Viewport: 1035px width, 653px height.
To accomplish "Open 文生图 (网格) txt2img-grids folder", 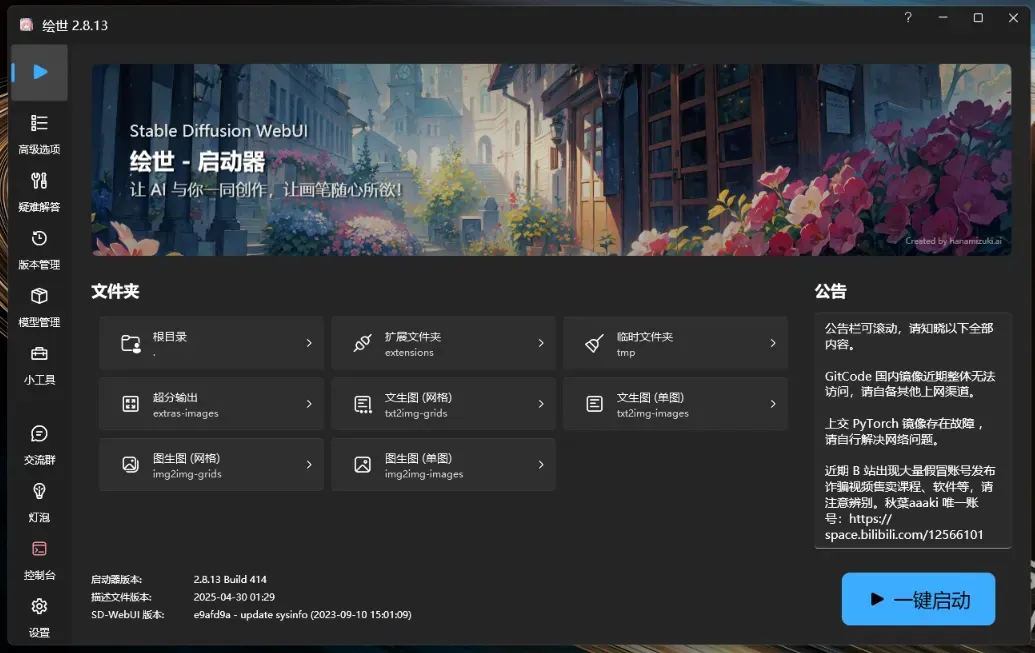I will pos(443,404).
